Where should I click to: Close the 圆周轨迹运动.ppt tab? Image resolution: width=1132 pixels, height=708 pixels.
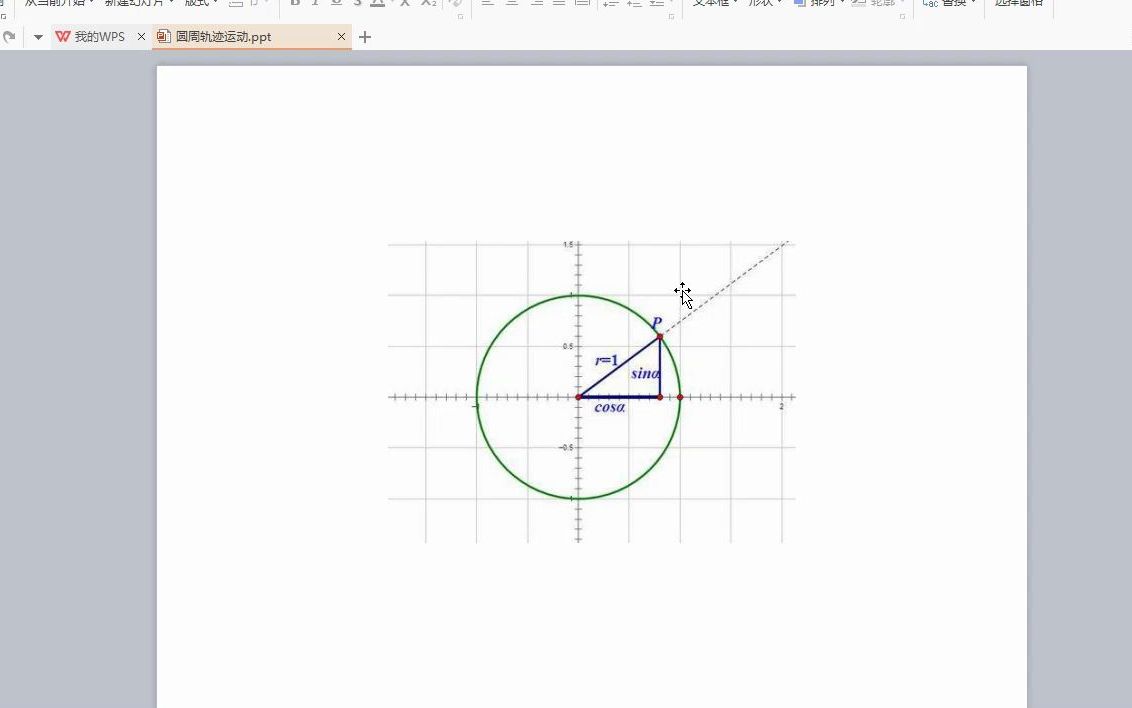[x=341, y=36]
